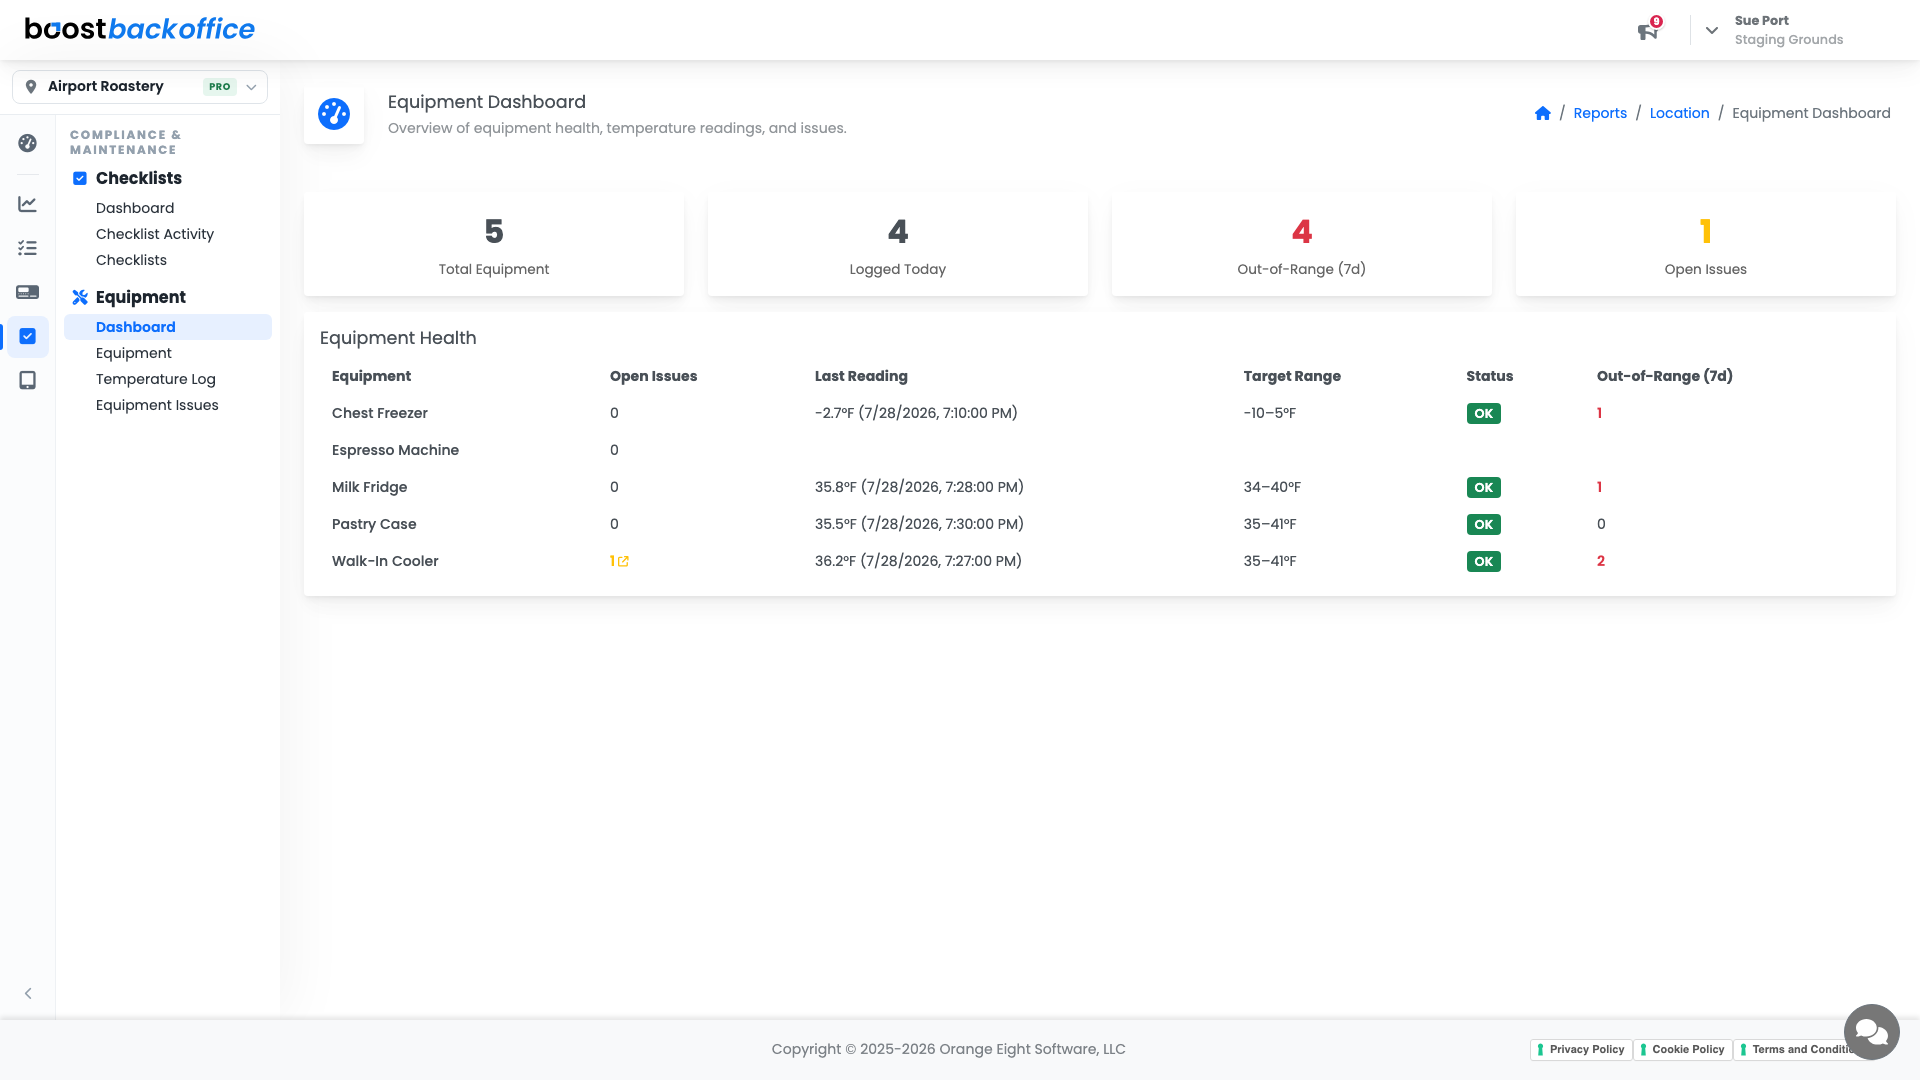Click the Equipment wrench tools icon

tap(80, 297)
